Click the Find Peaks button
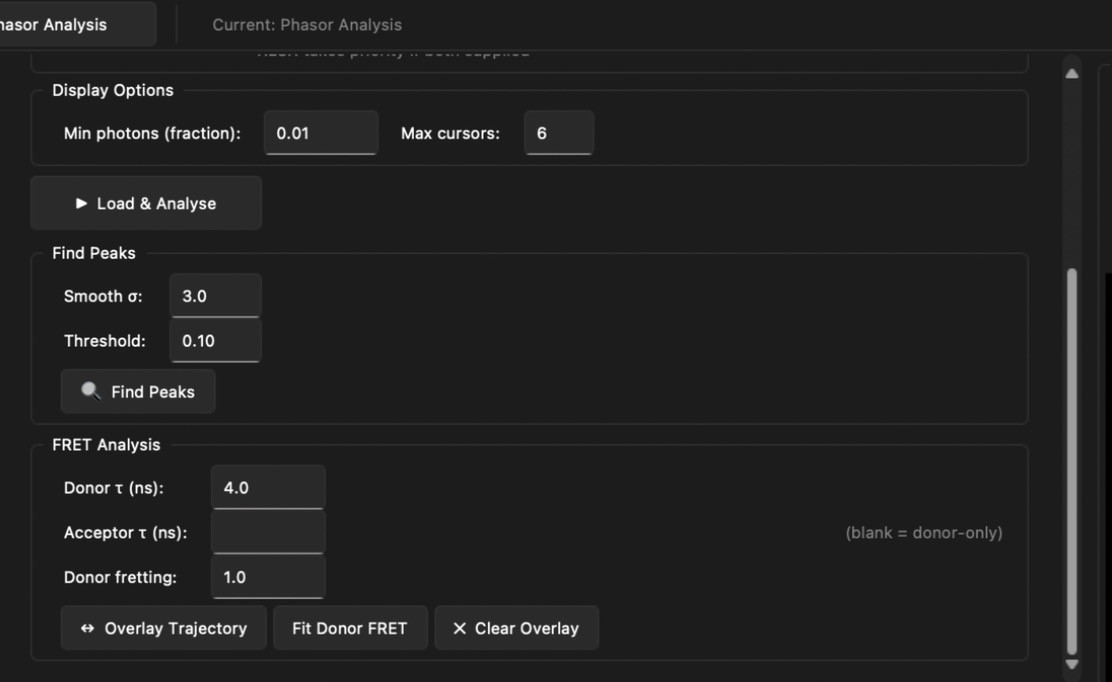This screenshot has width=1112, height=682. 138,391
